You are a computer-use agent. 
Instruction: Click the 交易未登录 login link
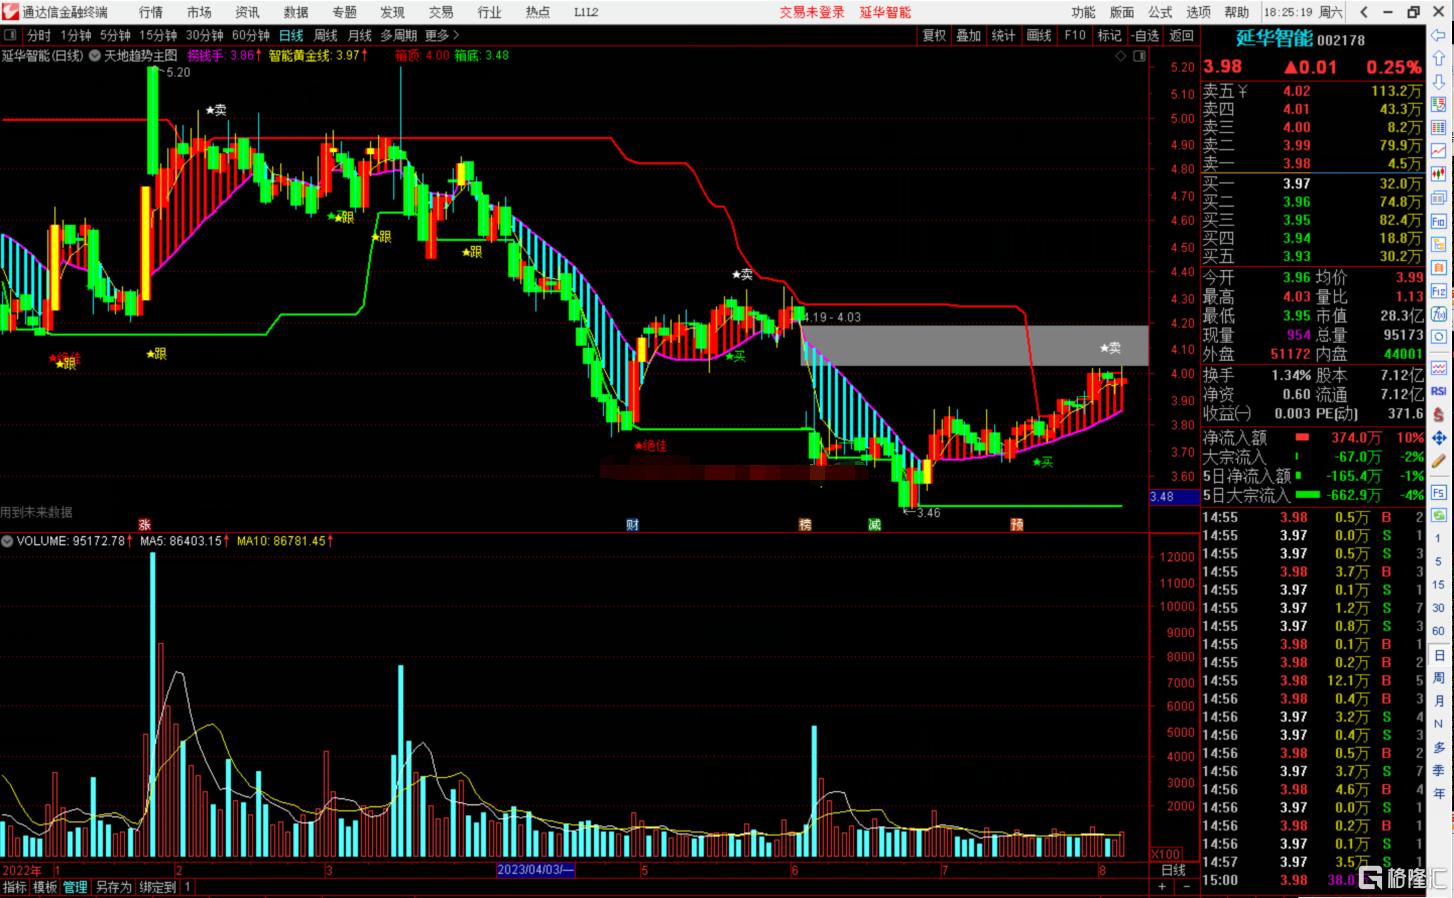click(x=812, y=12)
